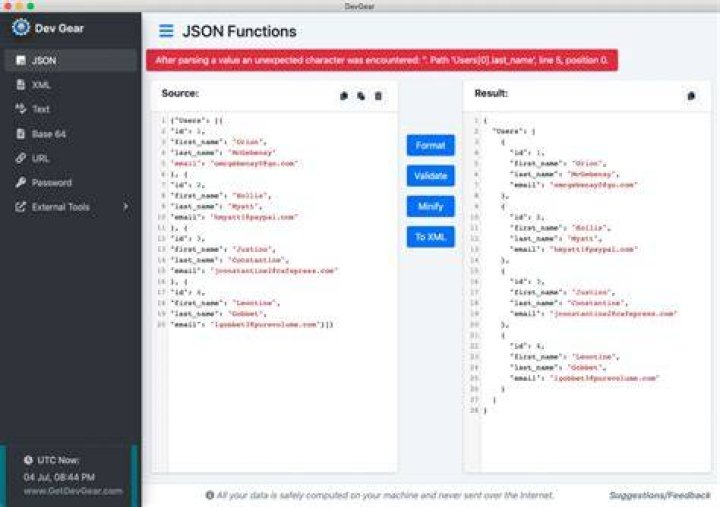
Task: Click the Minify button
Action: coord(430,206)
